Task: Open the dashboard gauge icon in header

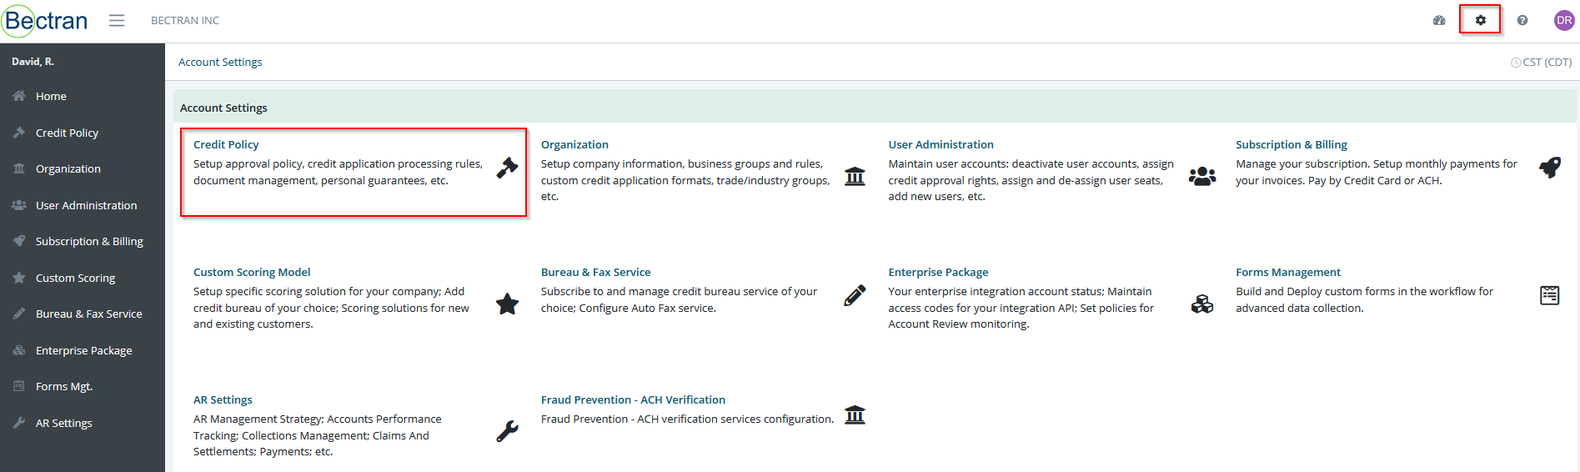Action: click(x=1439, y=20)
